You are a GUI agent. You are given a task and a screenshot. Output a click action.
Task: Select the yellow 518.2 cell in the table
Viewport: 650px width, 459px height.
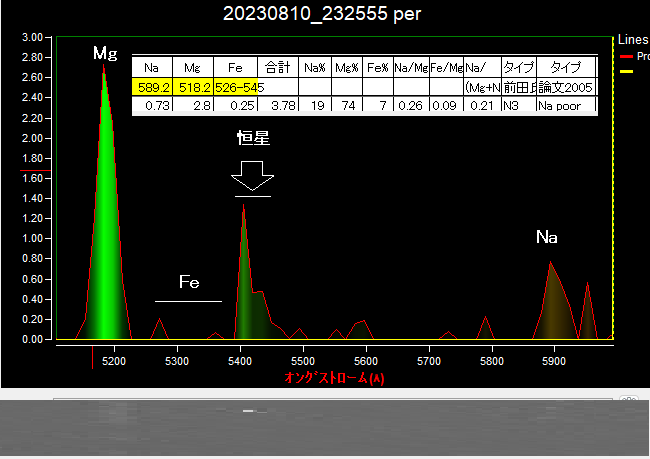[193, 88]
